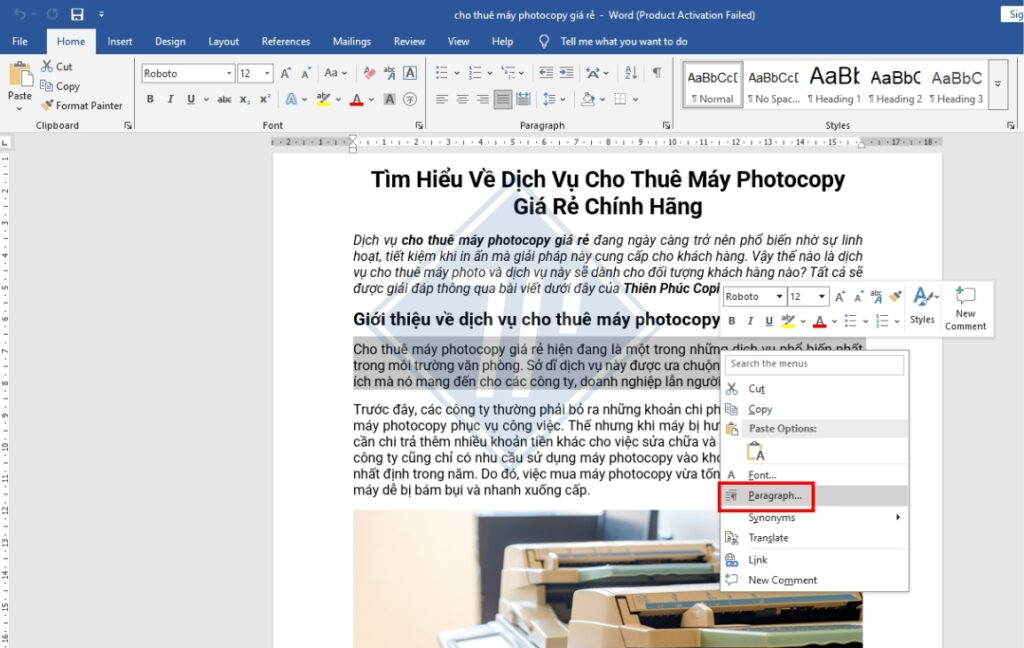Align text left in the ribbon

pos(442,99)
